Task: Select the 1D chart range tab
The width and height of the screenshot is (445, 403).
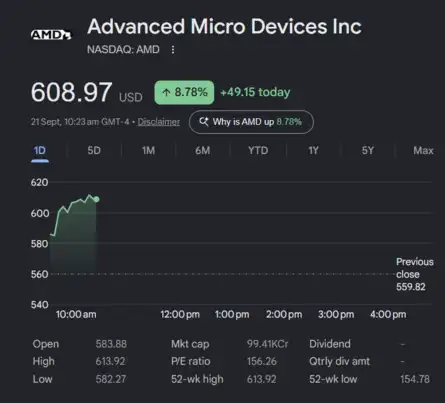Action: (x=40, y=151)
